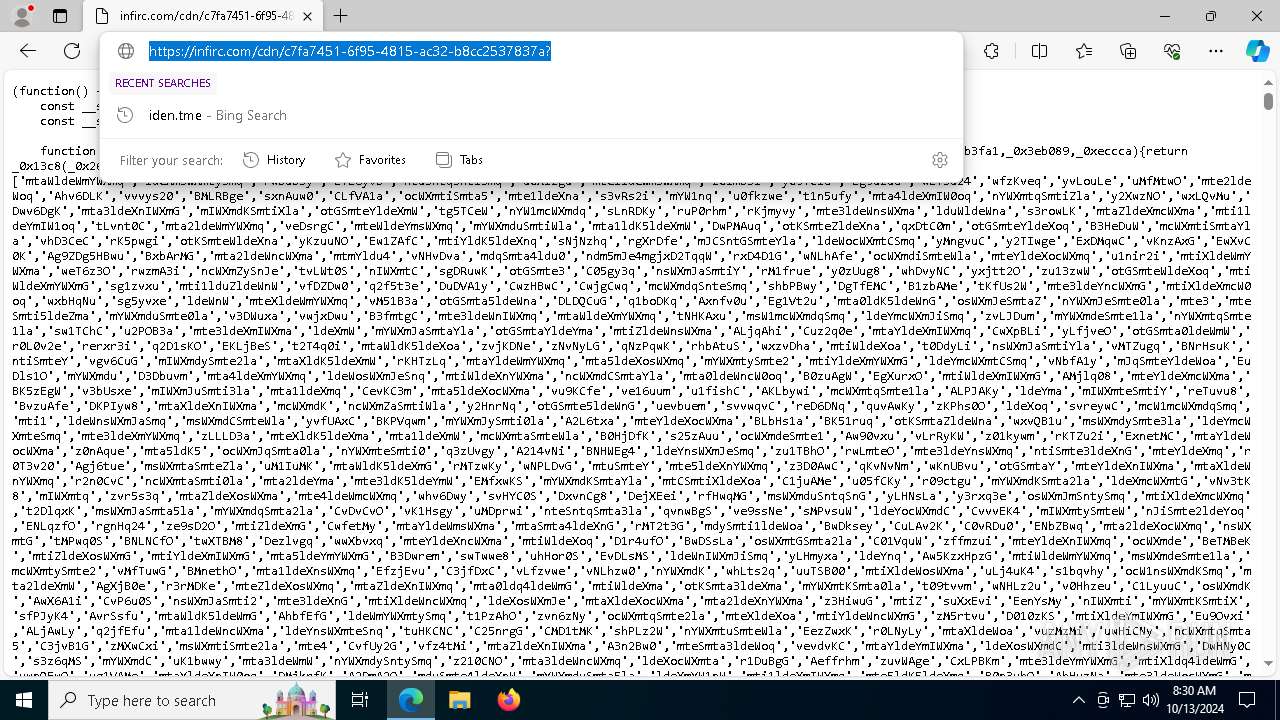Image resolution: width=1280 pixels, height=720 pixels.
Task: Open Settings and more menu
Action: pyautogui.click(x=1216, y=51)
